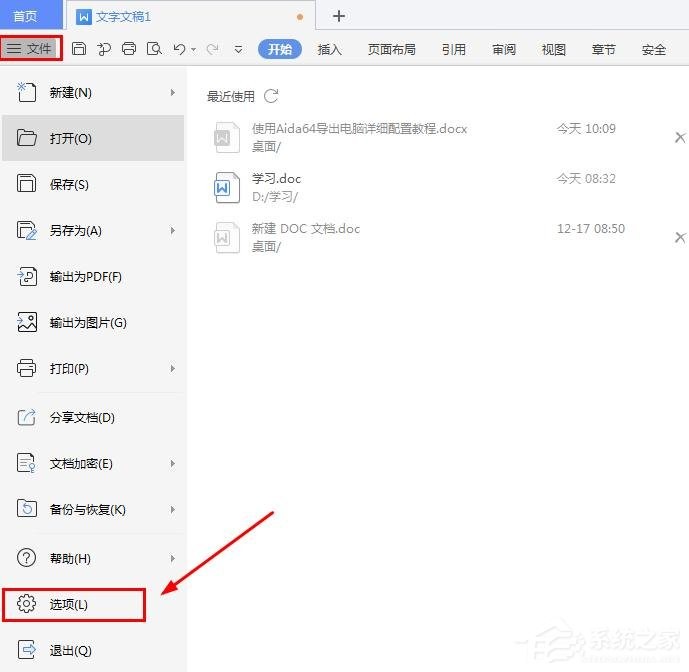This screenshot has height=672, width=689.
Task: Open the 文件 menu button
Action: 31,48
